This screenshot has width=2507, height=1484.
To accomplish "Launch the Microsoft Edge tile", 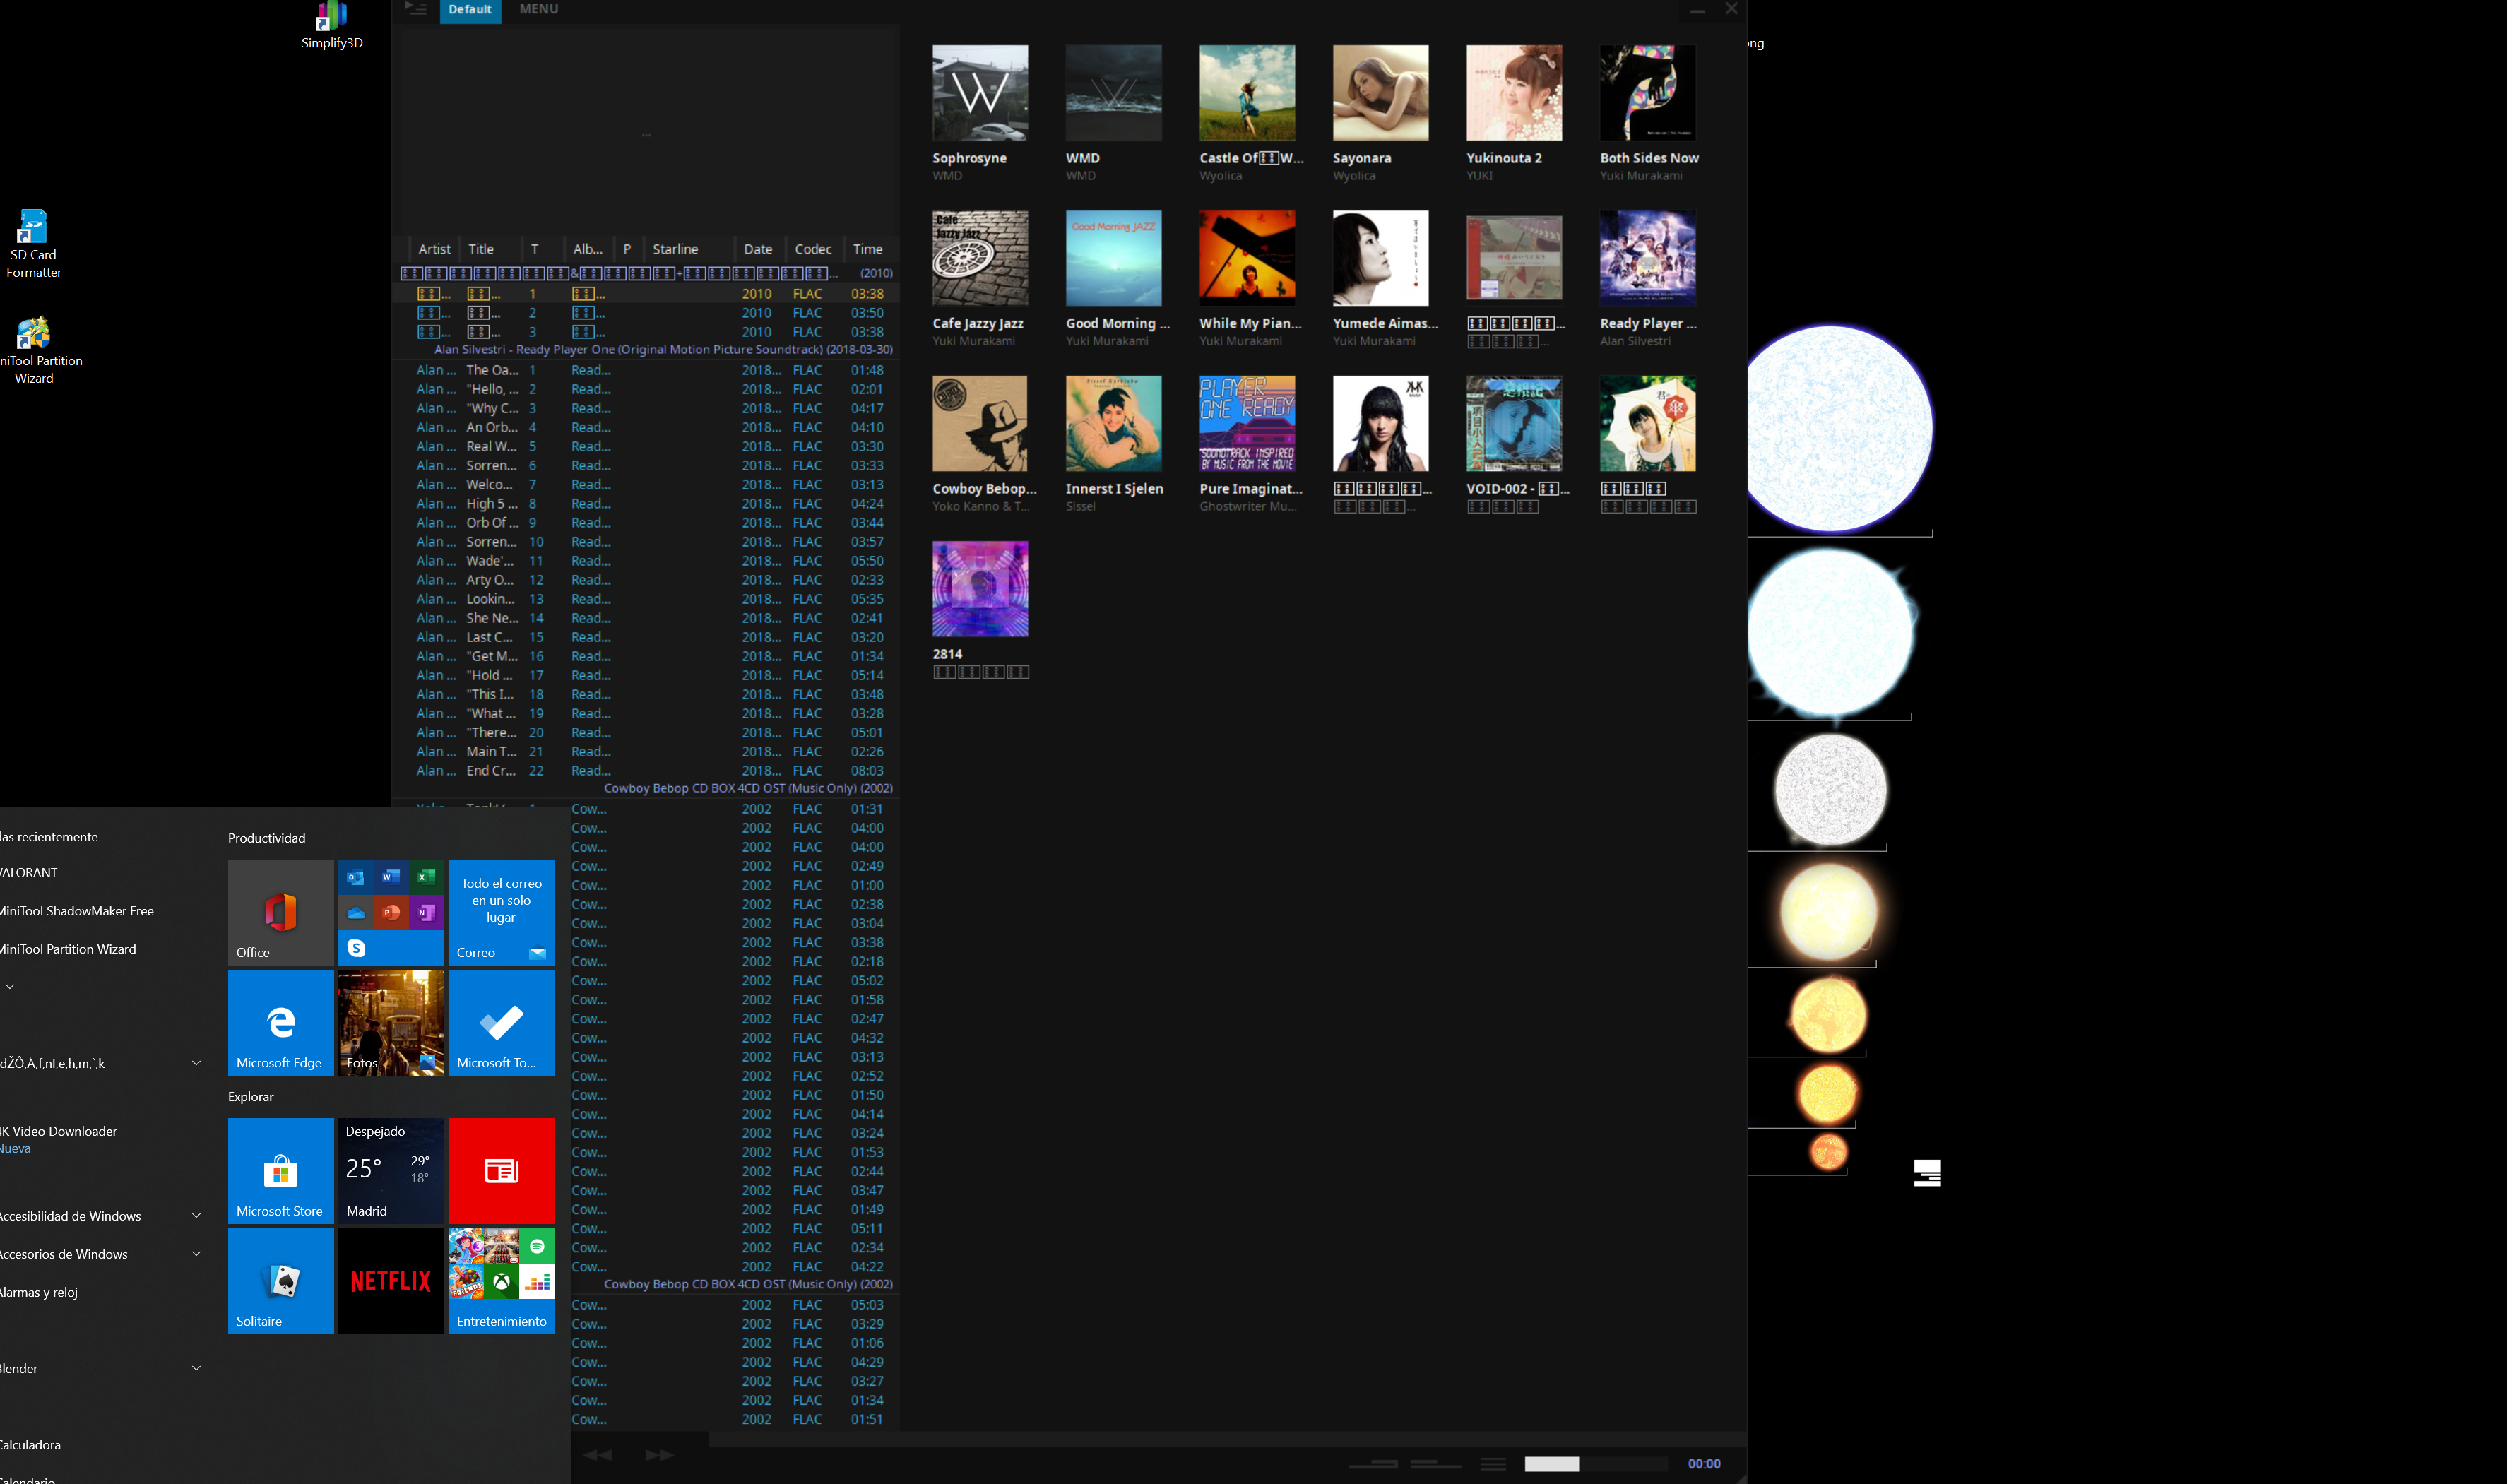I will click(281, 1022).
